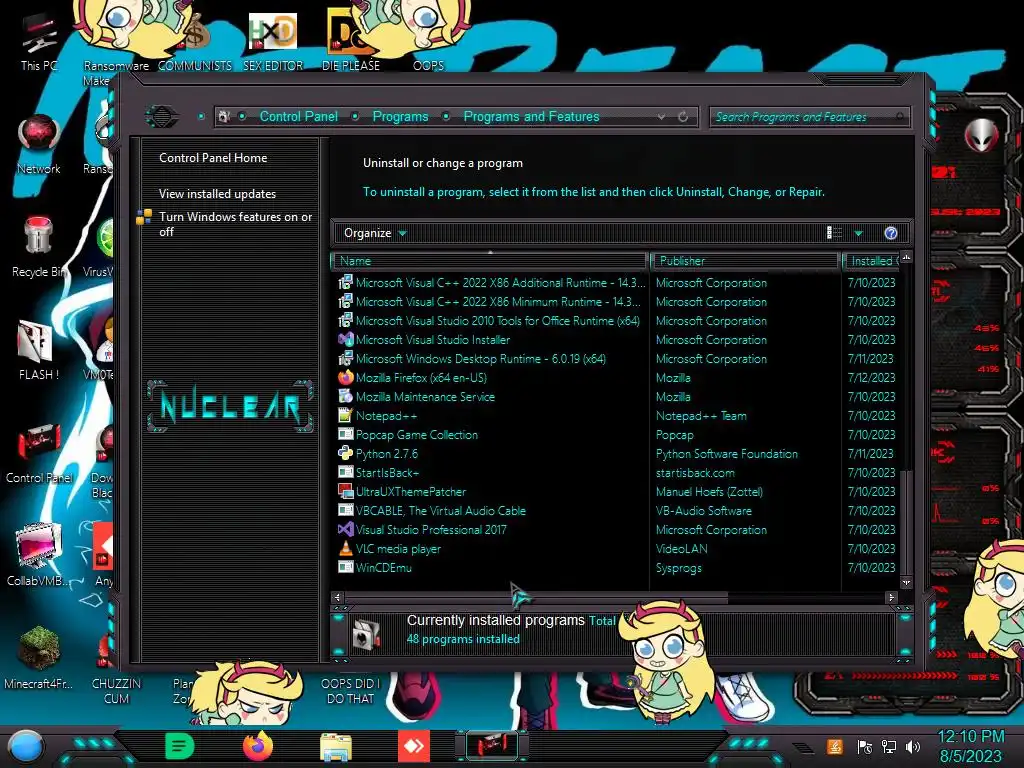Screen dimensions: 1024x768
Task: Open Organize dropdown menu
Action: click(x=375, y=233)
